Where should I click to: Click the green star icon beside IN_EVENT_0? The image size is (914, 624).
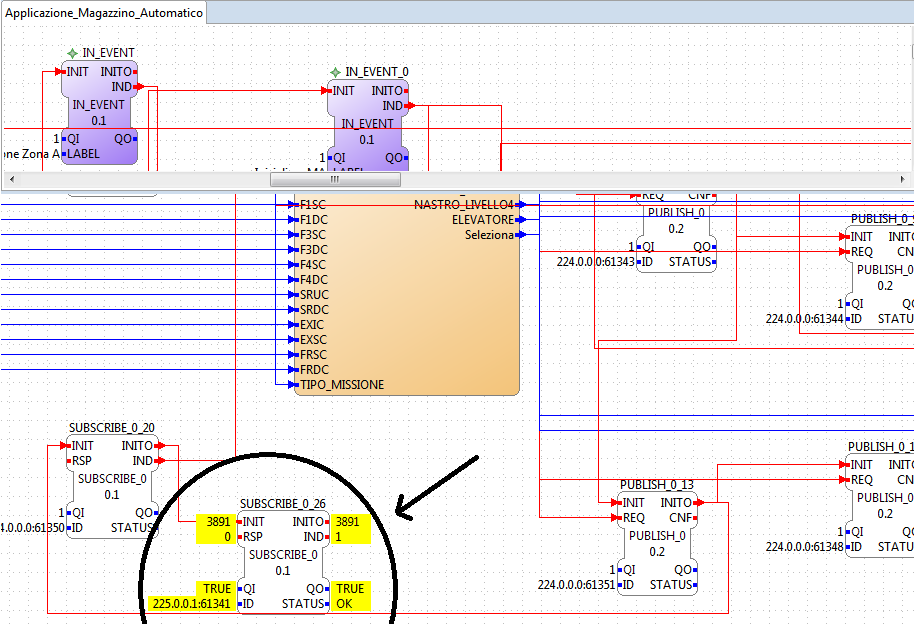click(x=335, y=72)
